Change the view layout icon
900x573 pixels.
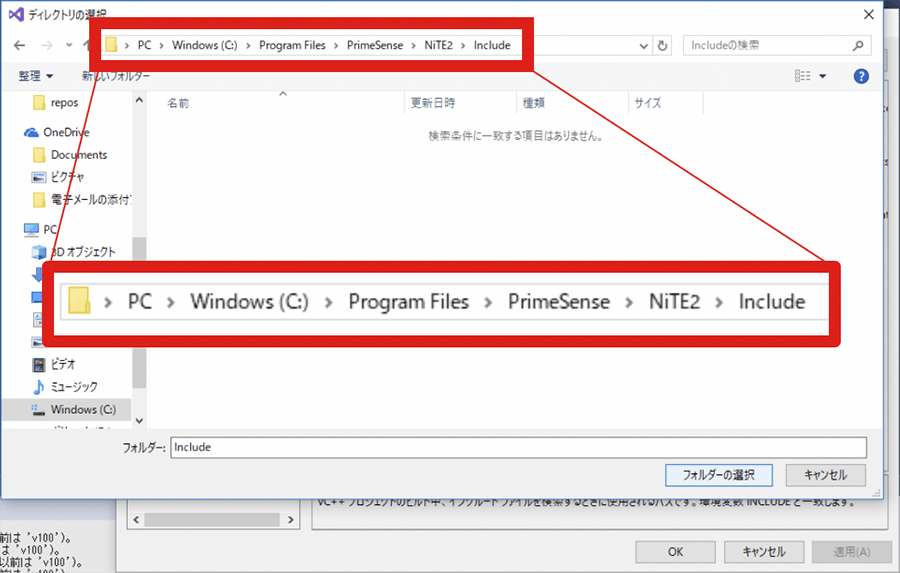point(802,76)
